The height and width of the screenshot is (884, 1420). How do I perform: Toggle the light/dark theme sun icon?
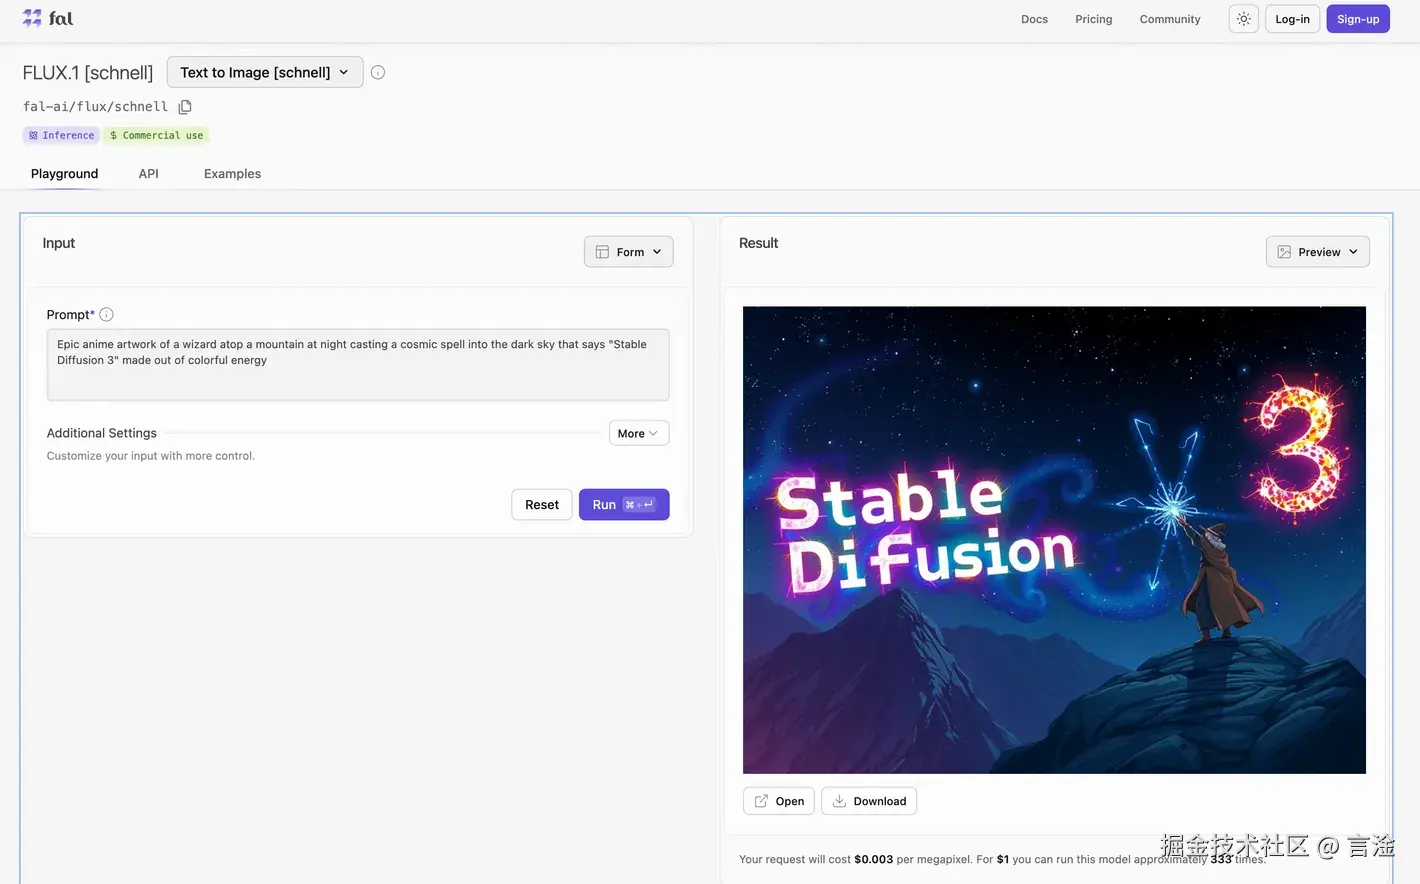[x=1243, y=19]
